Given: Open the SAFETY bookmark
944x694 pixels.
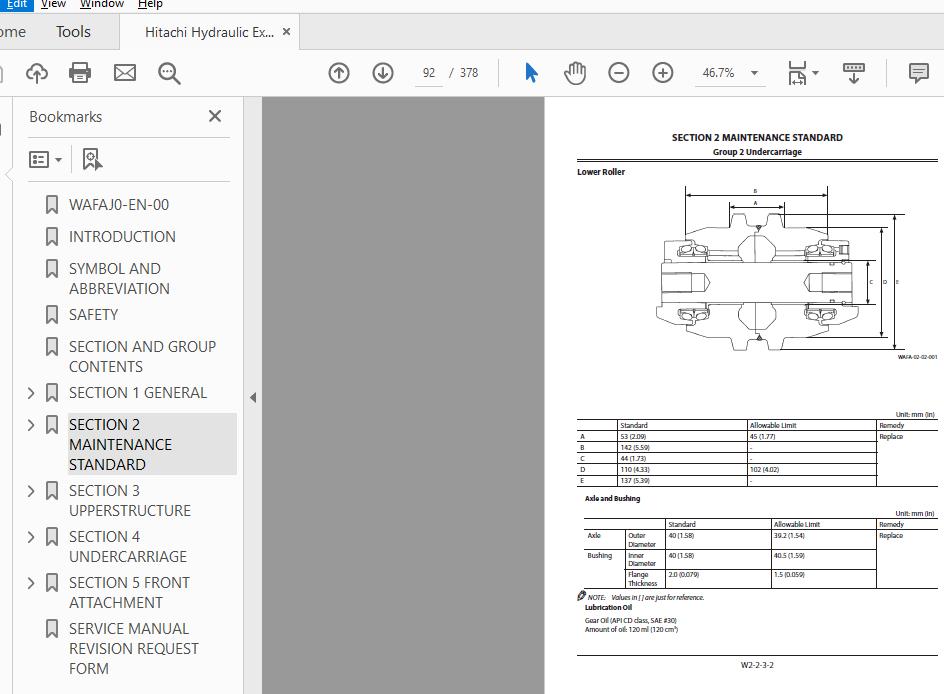Looking at the screenshot, I should (93, 314).
